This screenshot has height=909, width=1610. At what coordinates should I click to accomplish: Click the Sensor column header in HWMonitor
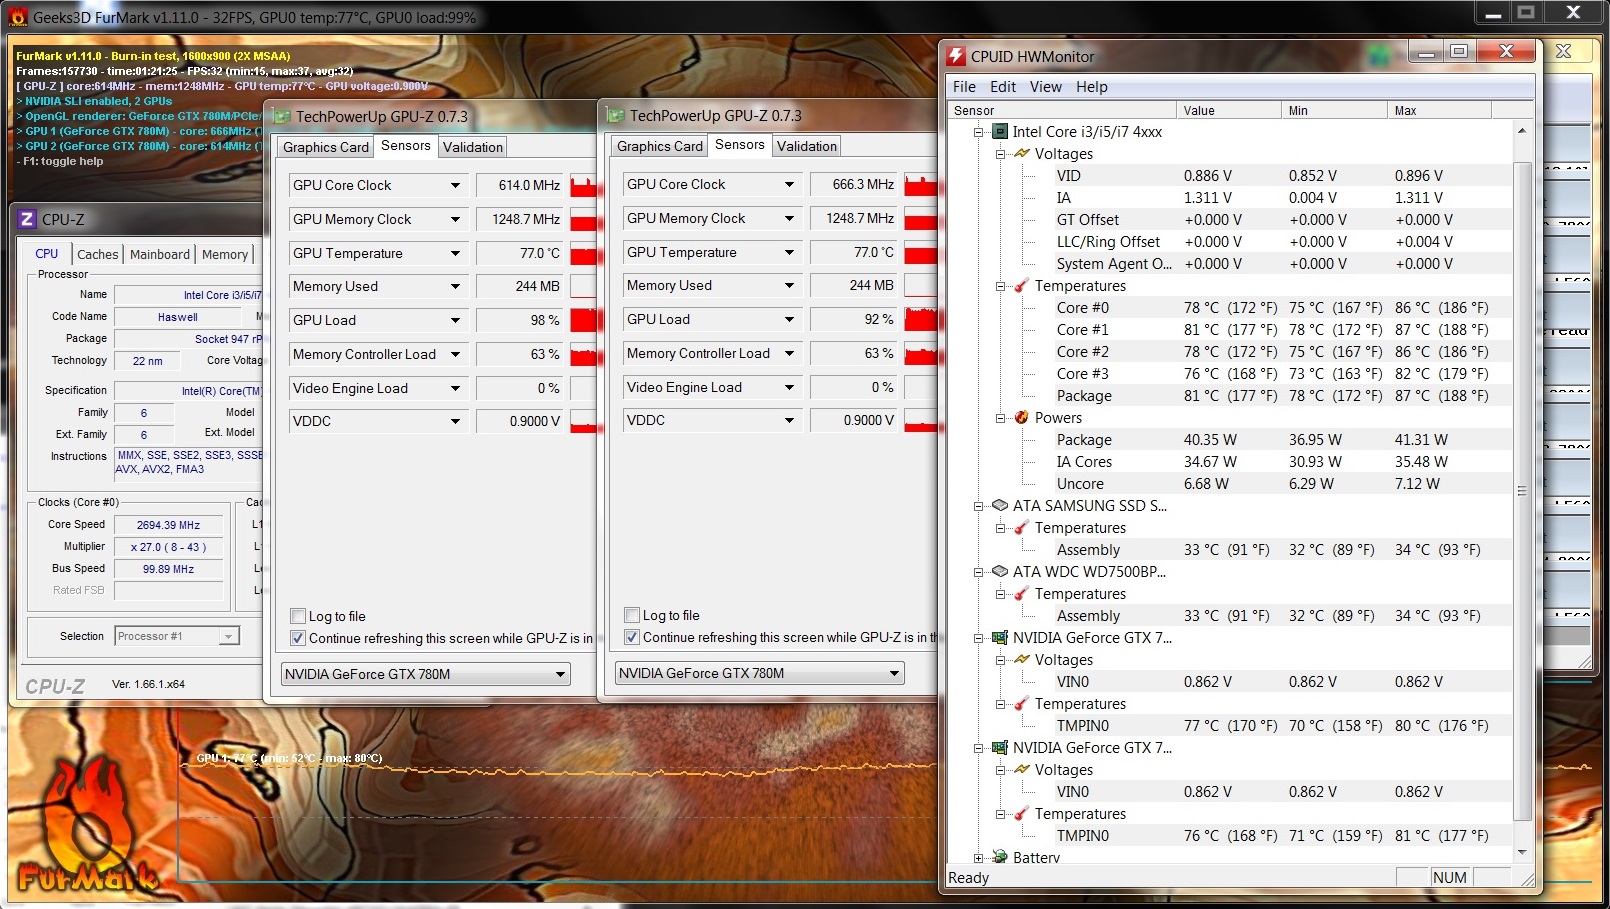tap(1062, 110)
